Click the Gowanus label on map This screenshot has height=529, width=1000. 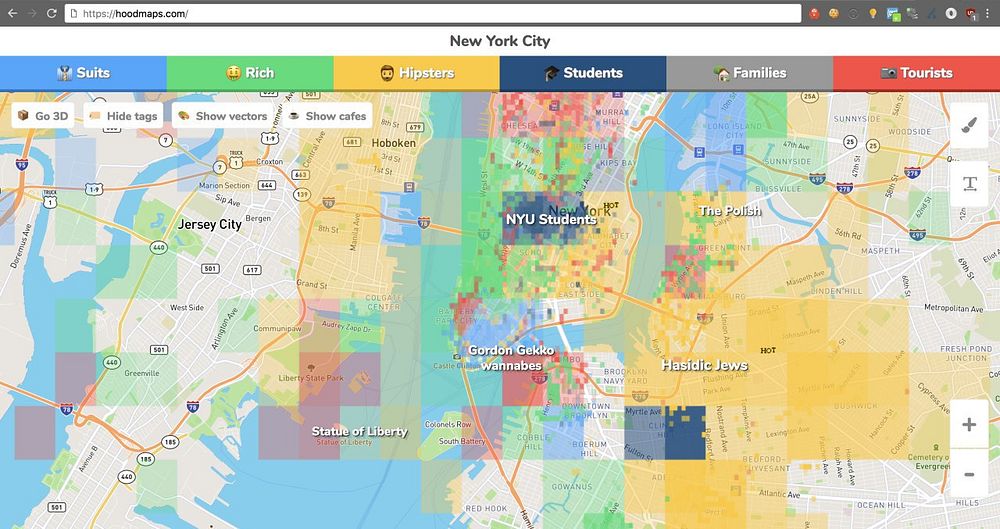click(572, 487)
